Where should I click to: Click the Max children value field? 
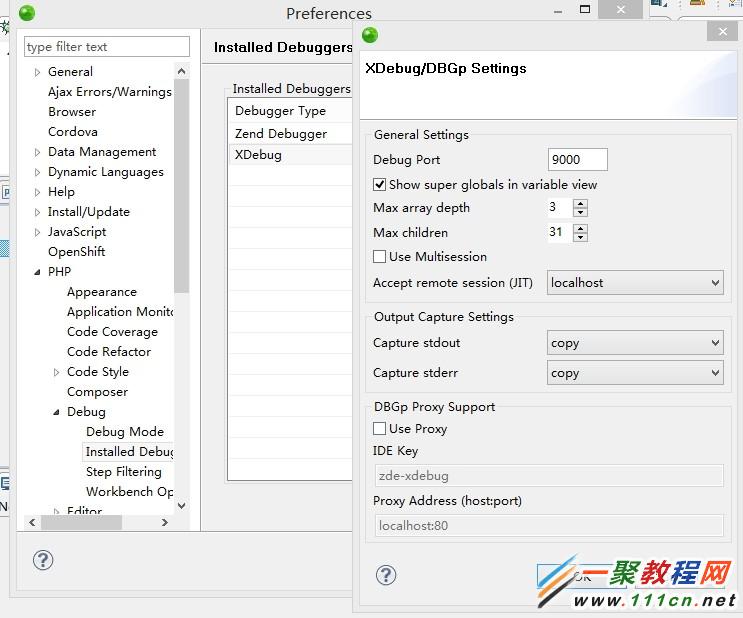tap(560, 232)
